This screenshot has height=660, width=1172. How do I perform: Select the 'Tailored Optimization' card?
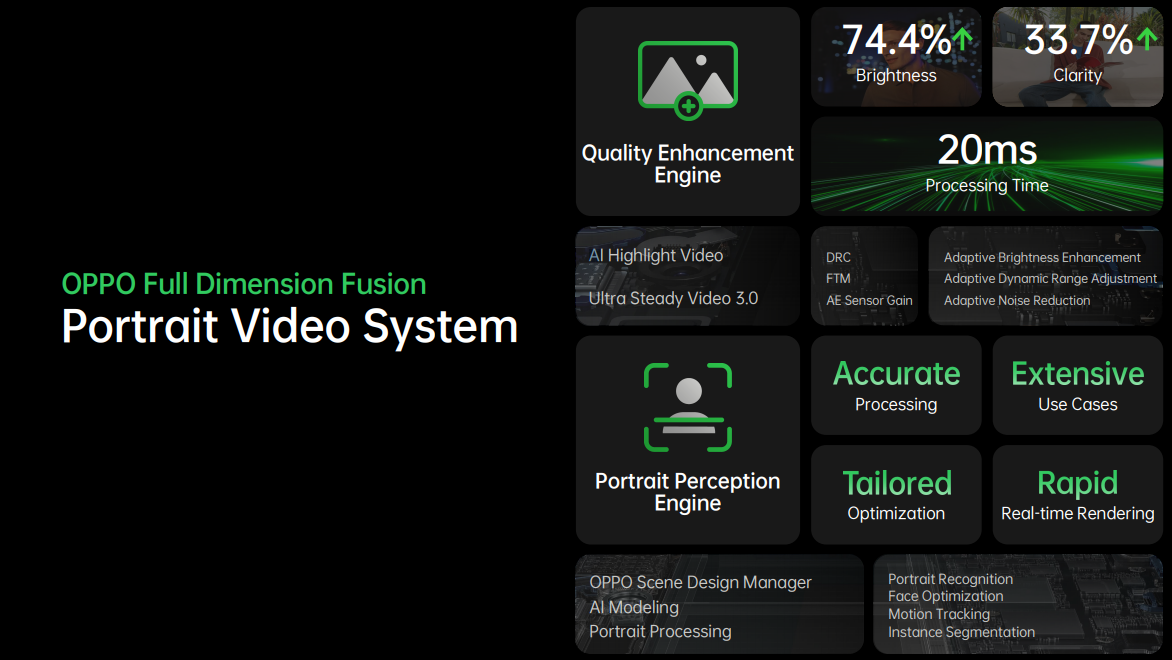tap(896, 495)
